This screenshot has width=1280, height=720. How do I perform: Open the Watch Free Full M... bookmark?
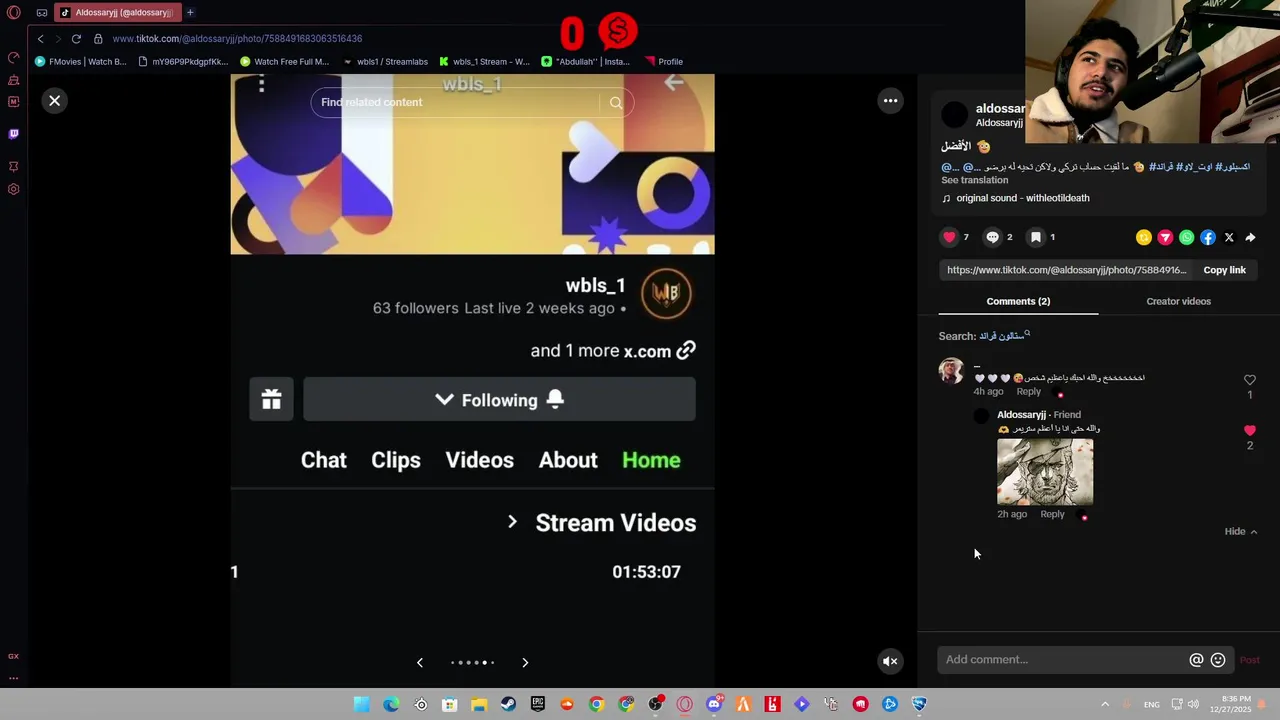pos(285,61)
